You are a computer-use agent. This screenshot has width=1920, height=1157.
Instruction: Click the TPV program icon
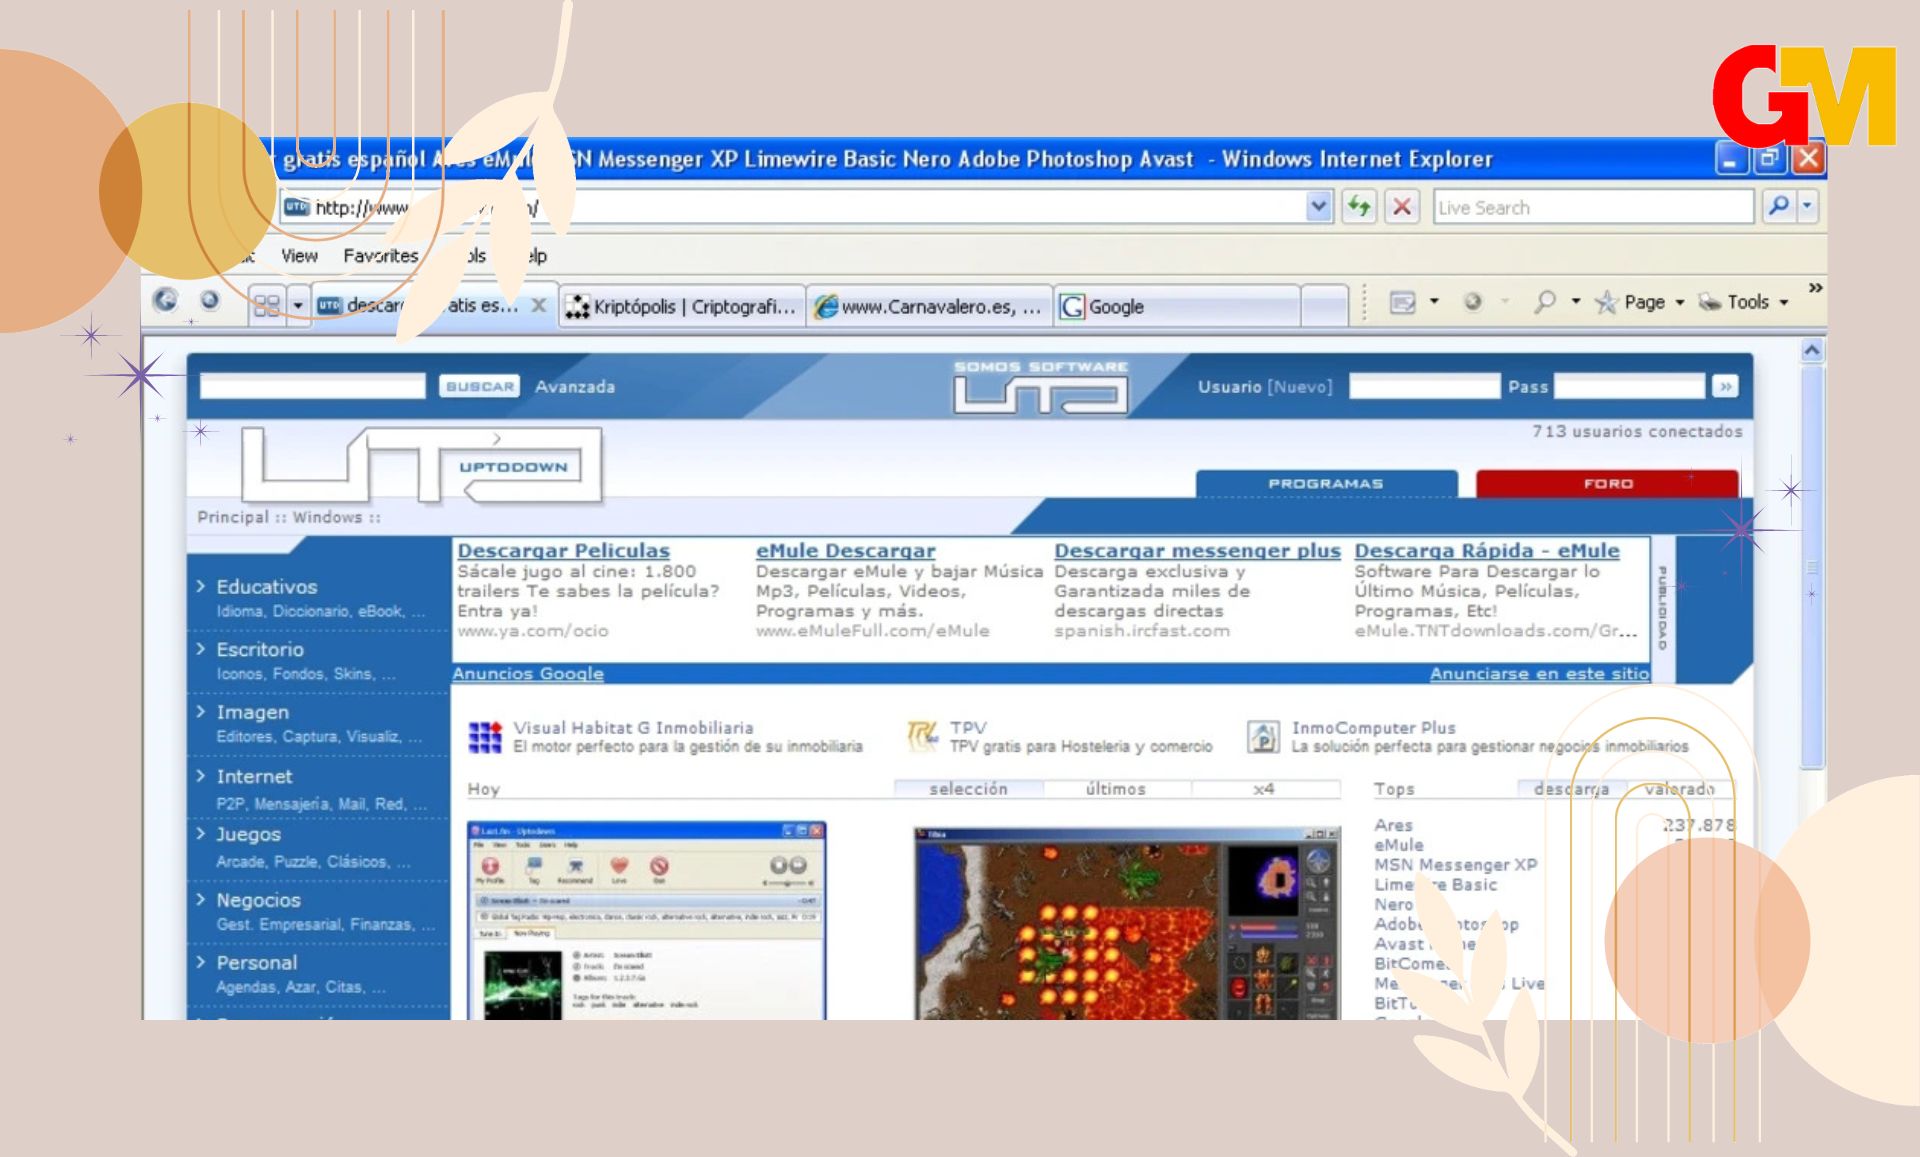coord(922,737)
